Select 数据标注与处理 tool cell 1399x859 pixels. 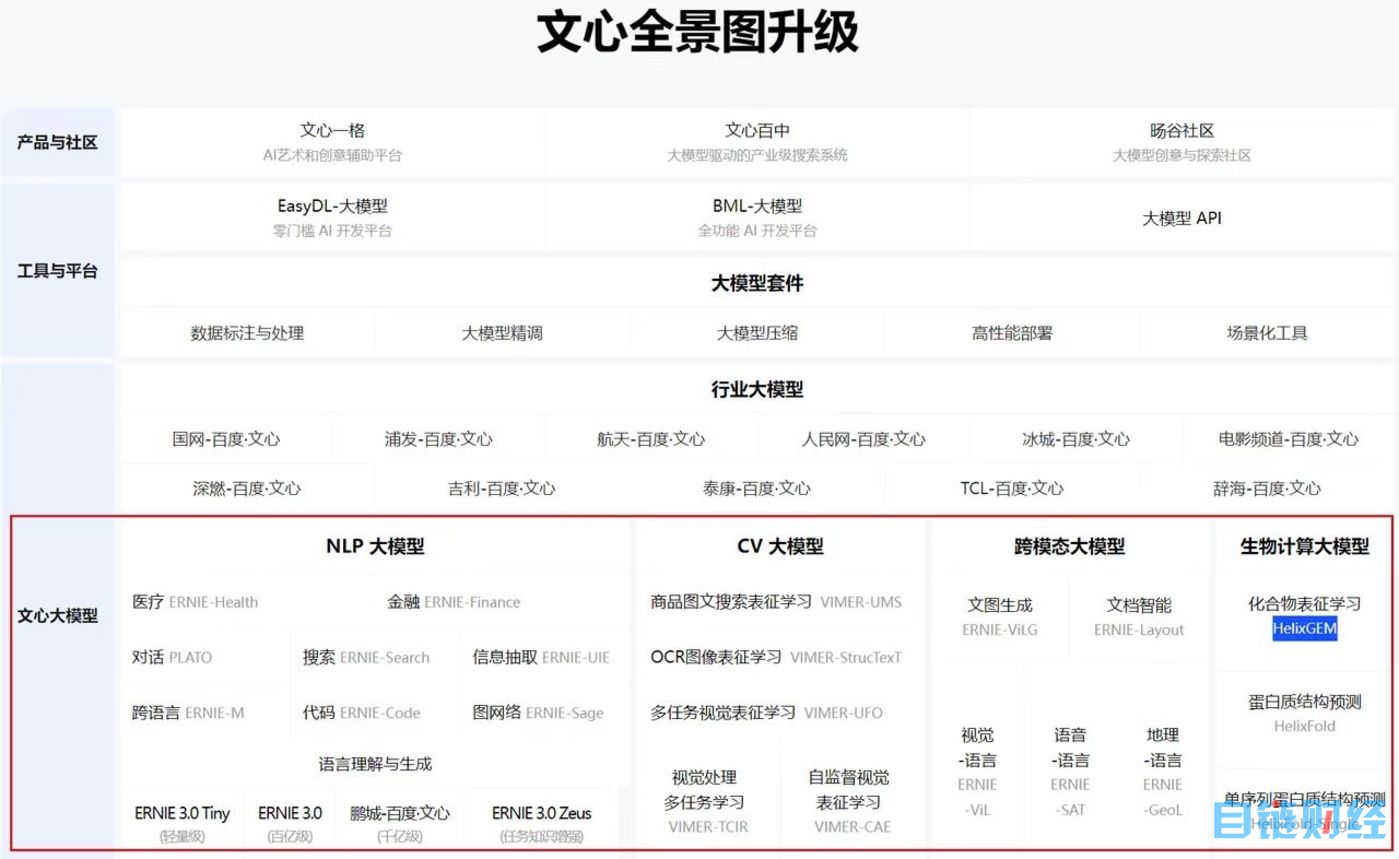[247, 333]
